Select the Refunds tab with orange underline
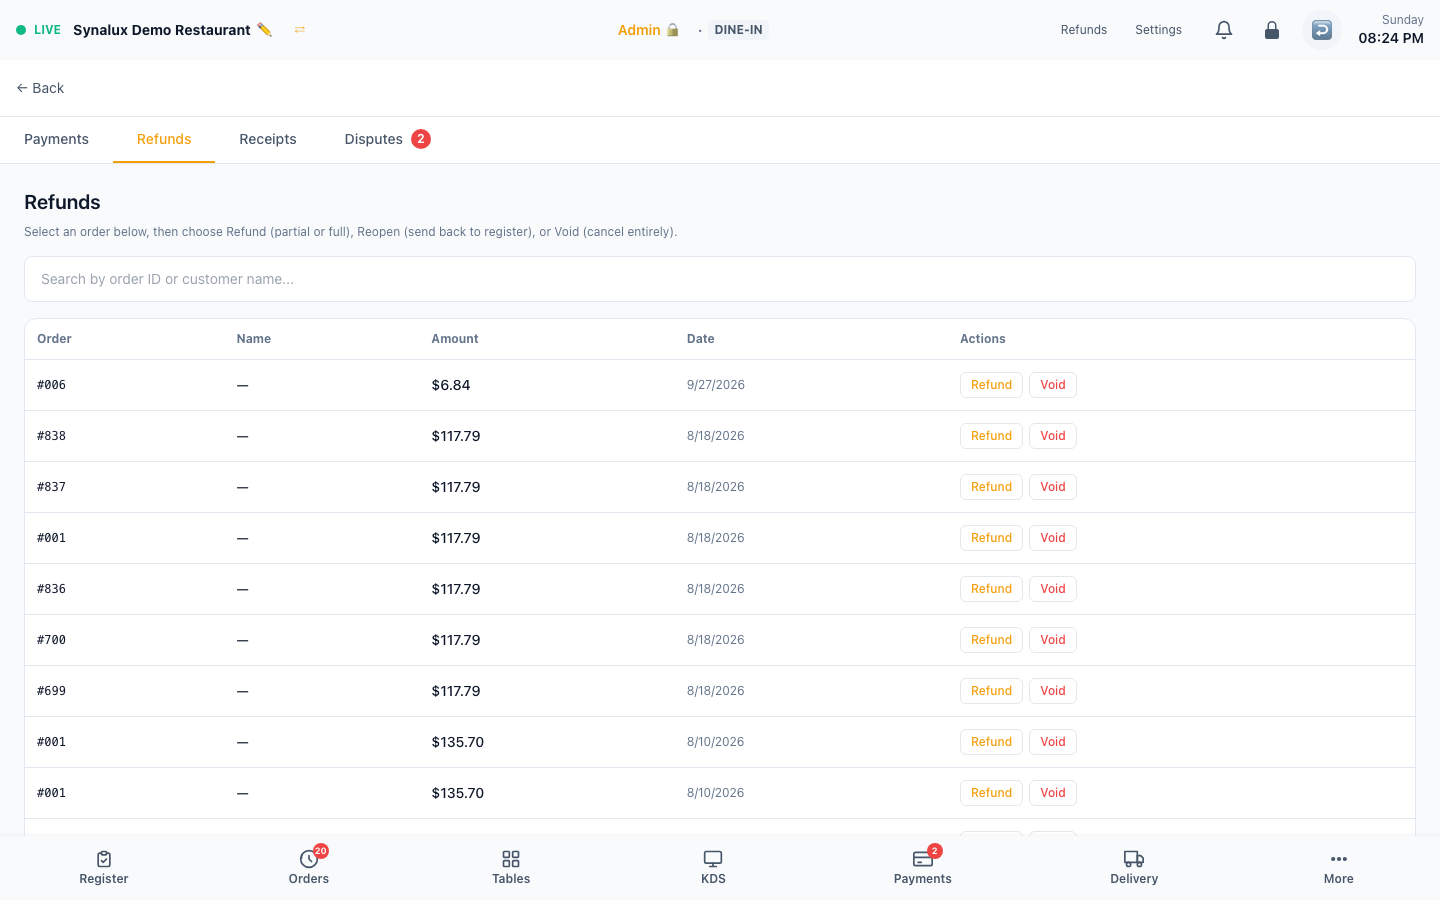Viewport: 1440px width, 900px height. [x=164, y=139]
